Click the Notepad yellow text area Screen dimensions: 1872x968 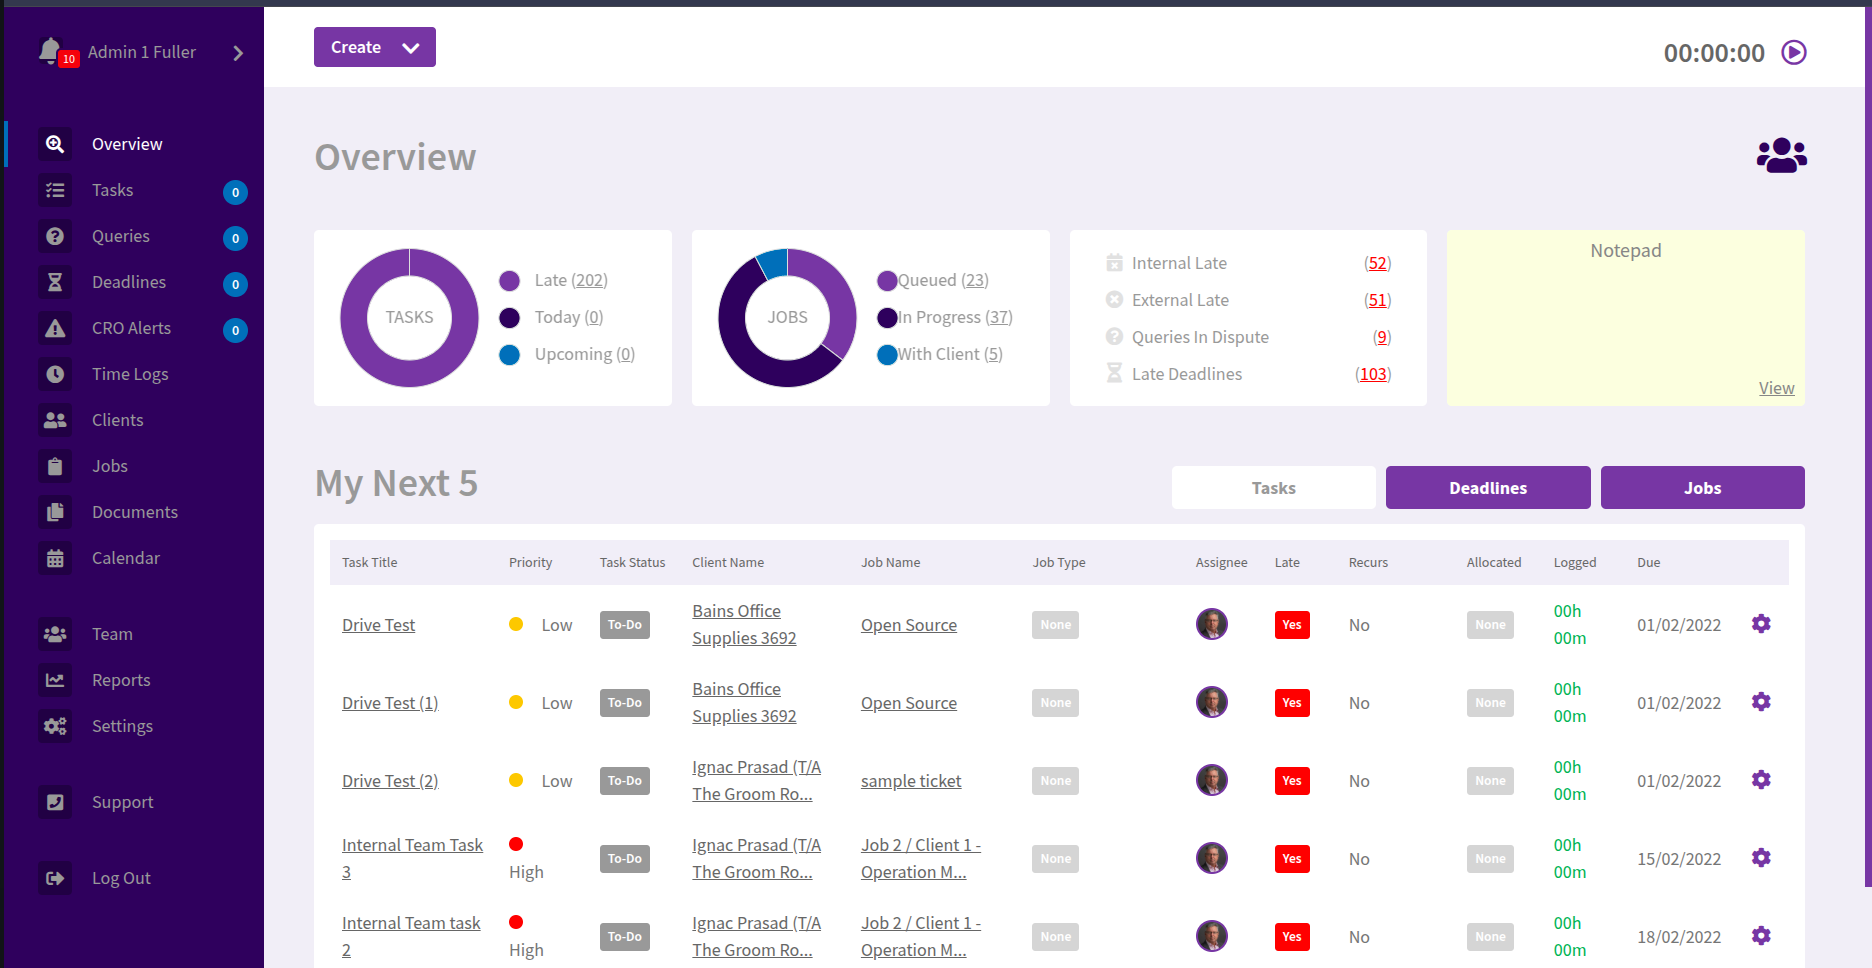[1625, 320]
